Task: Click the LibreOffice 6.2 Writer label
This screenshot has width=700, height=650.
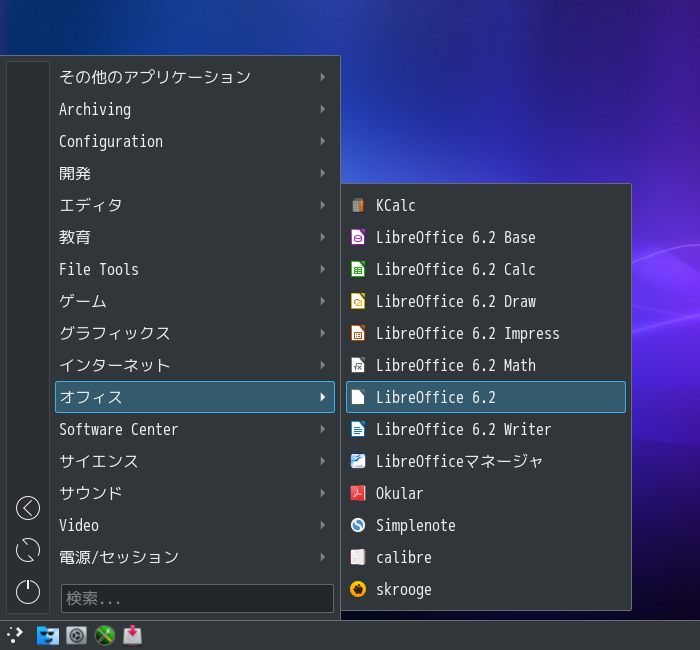Action: tap(463, 429)
